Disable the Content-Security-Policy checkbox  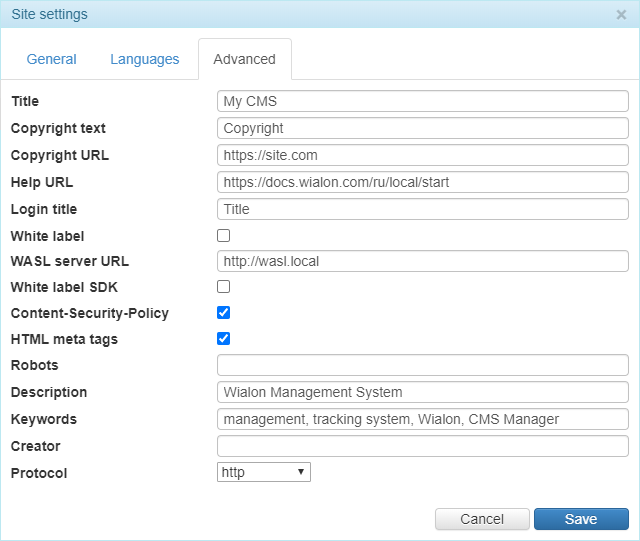(x=224, y=313)
